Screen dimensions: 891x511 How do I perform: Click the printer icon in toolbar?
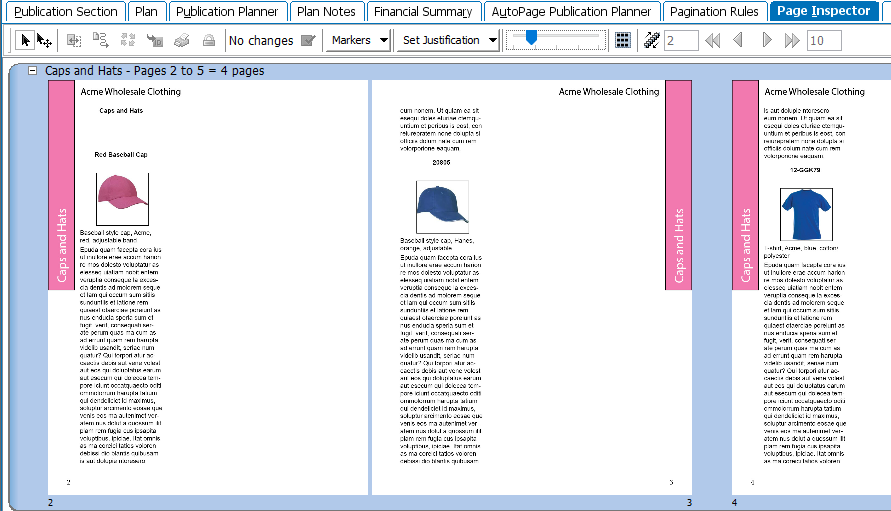tap(182, 41)
